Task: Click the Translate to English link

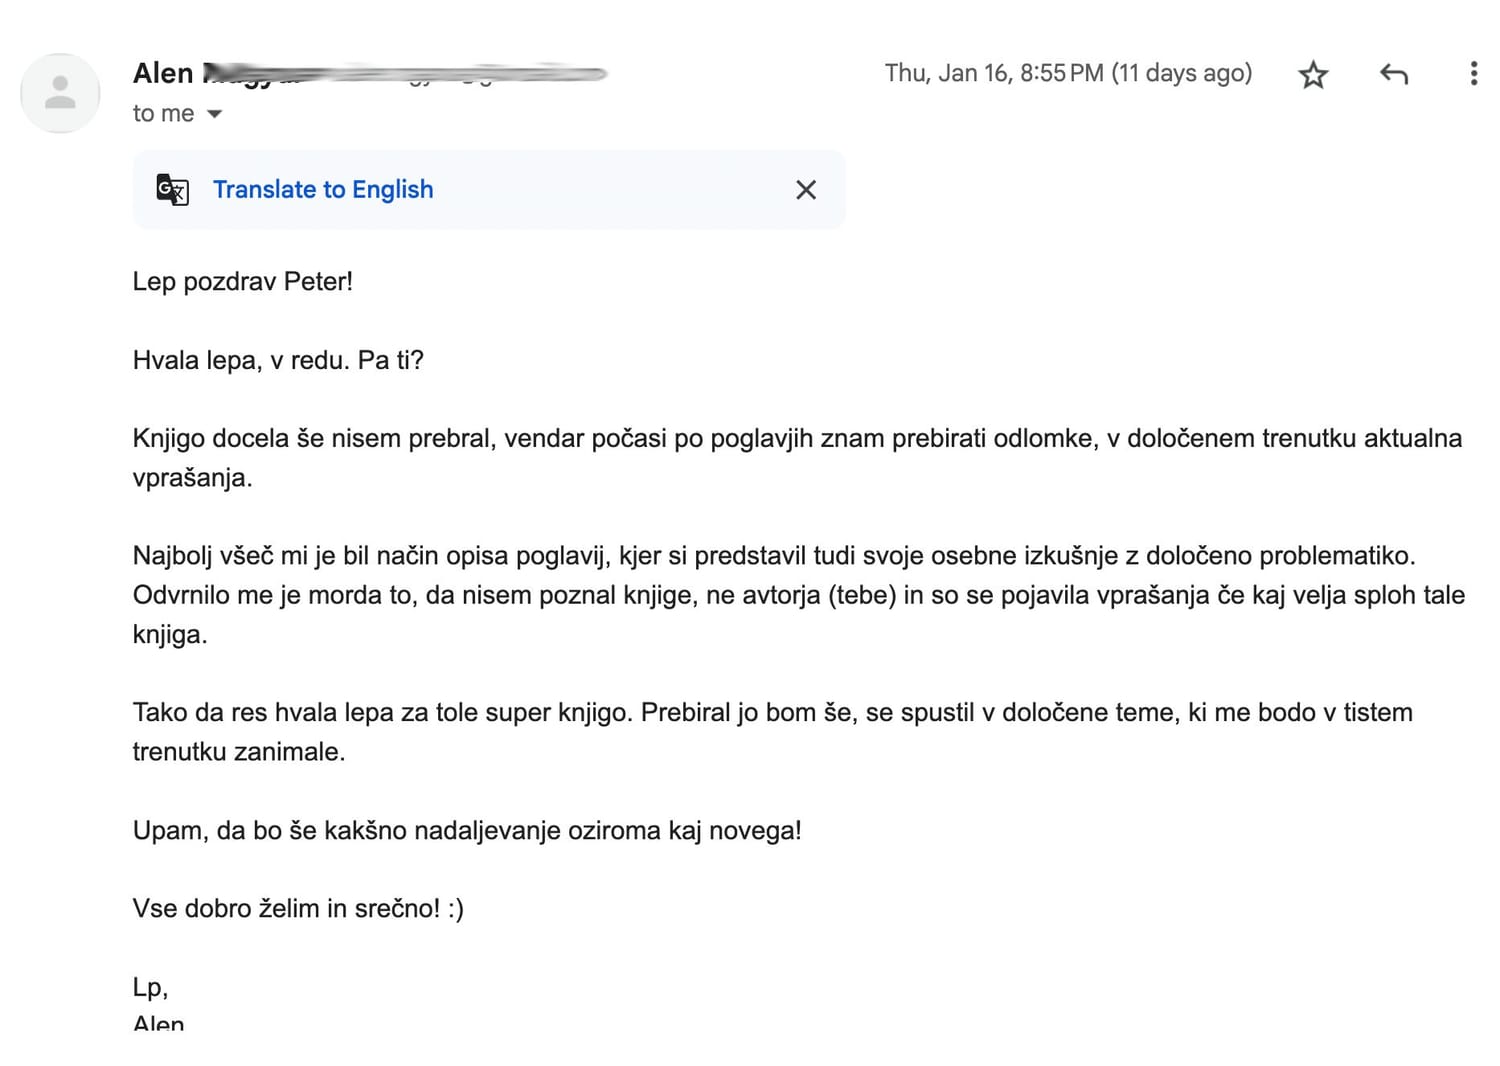Action: pyautogui.click(x=323, y=189)
